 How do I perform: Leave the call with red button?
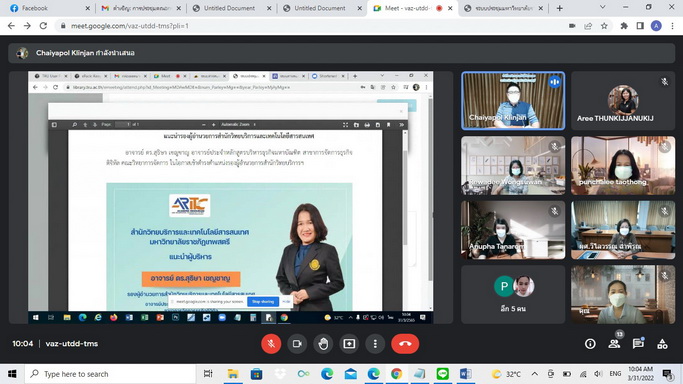pos(405,344)
